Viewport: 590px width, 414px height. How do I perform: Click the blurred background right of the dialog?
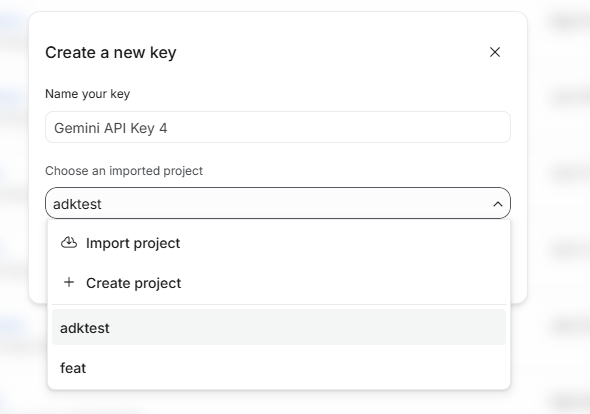[559, 207]
